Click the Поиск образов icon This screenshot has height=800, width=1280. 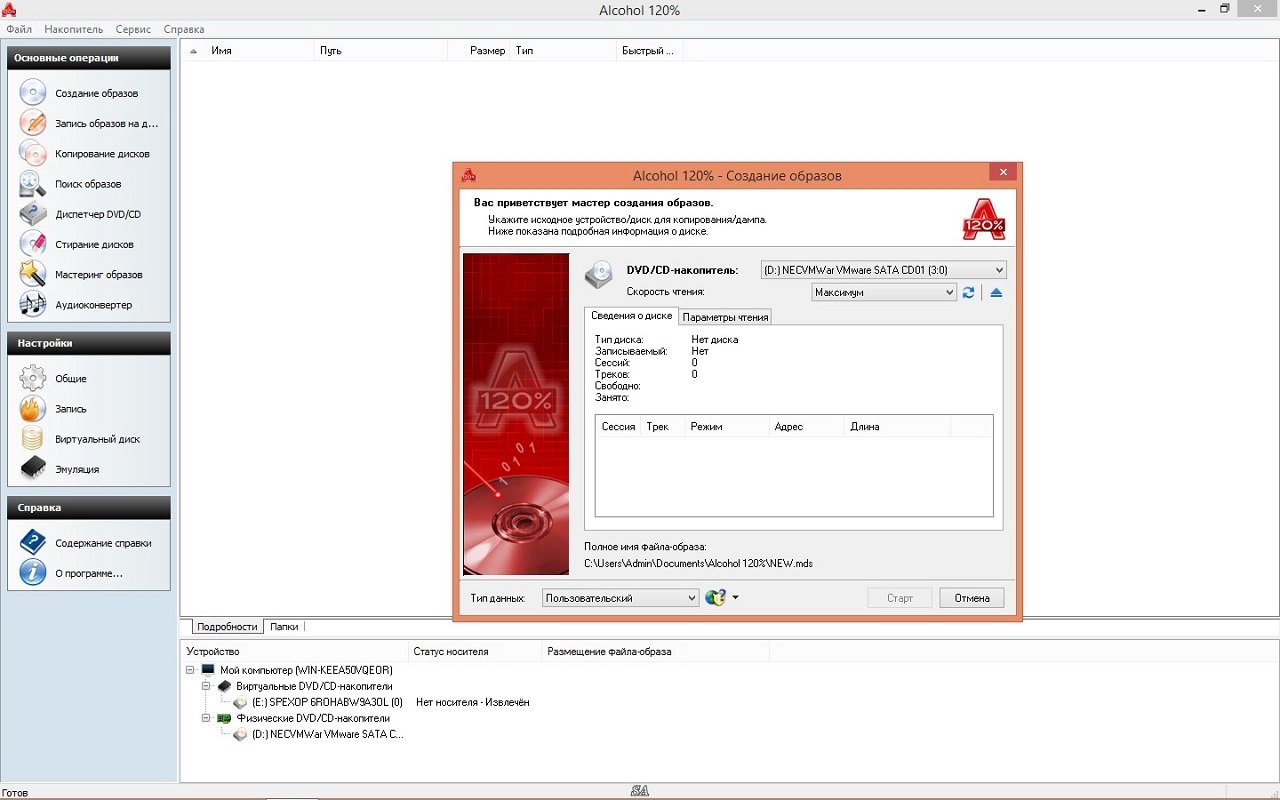(x=33, y=184)
